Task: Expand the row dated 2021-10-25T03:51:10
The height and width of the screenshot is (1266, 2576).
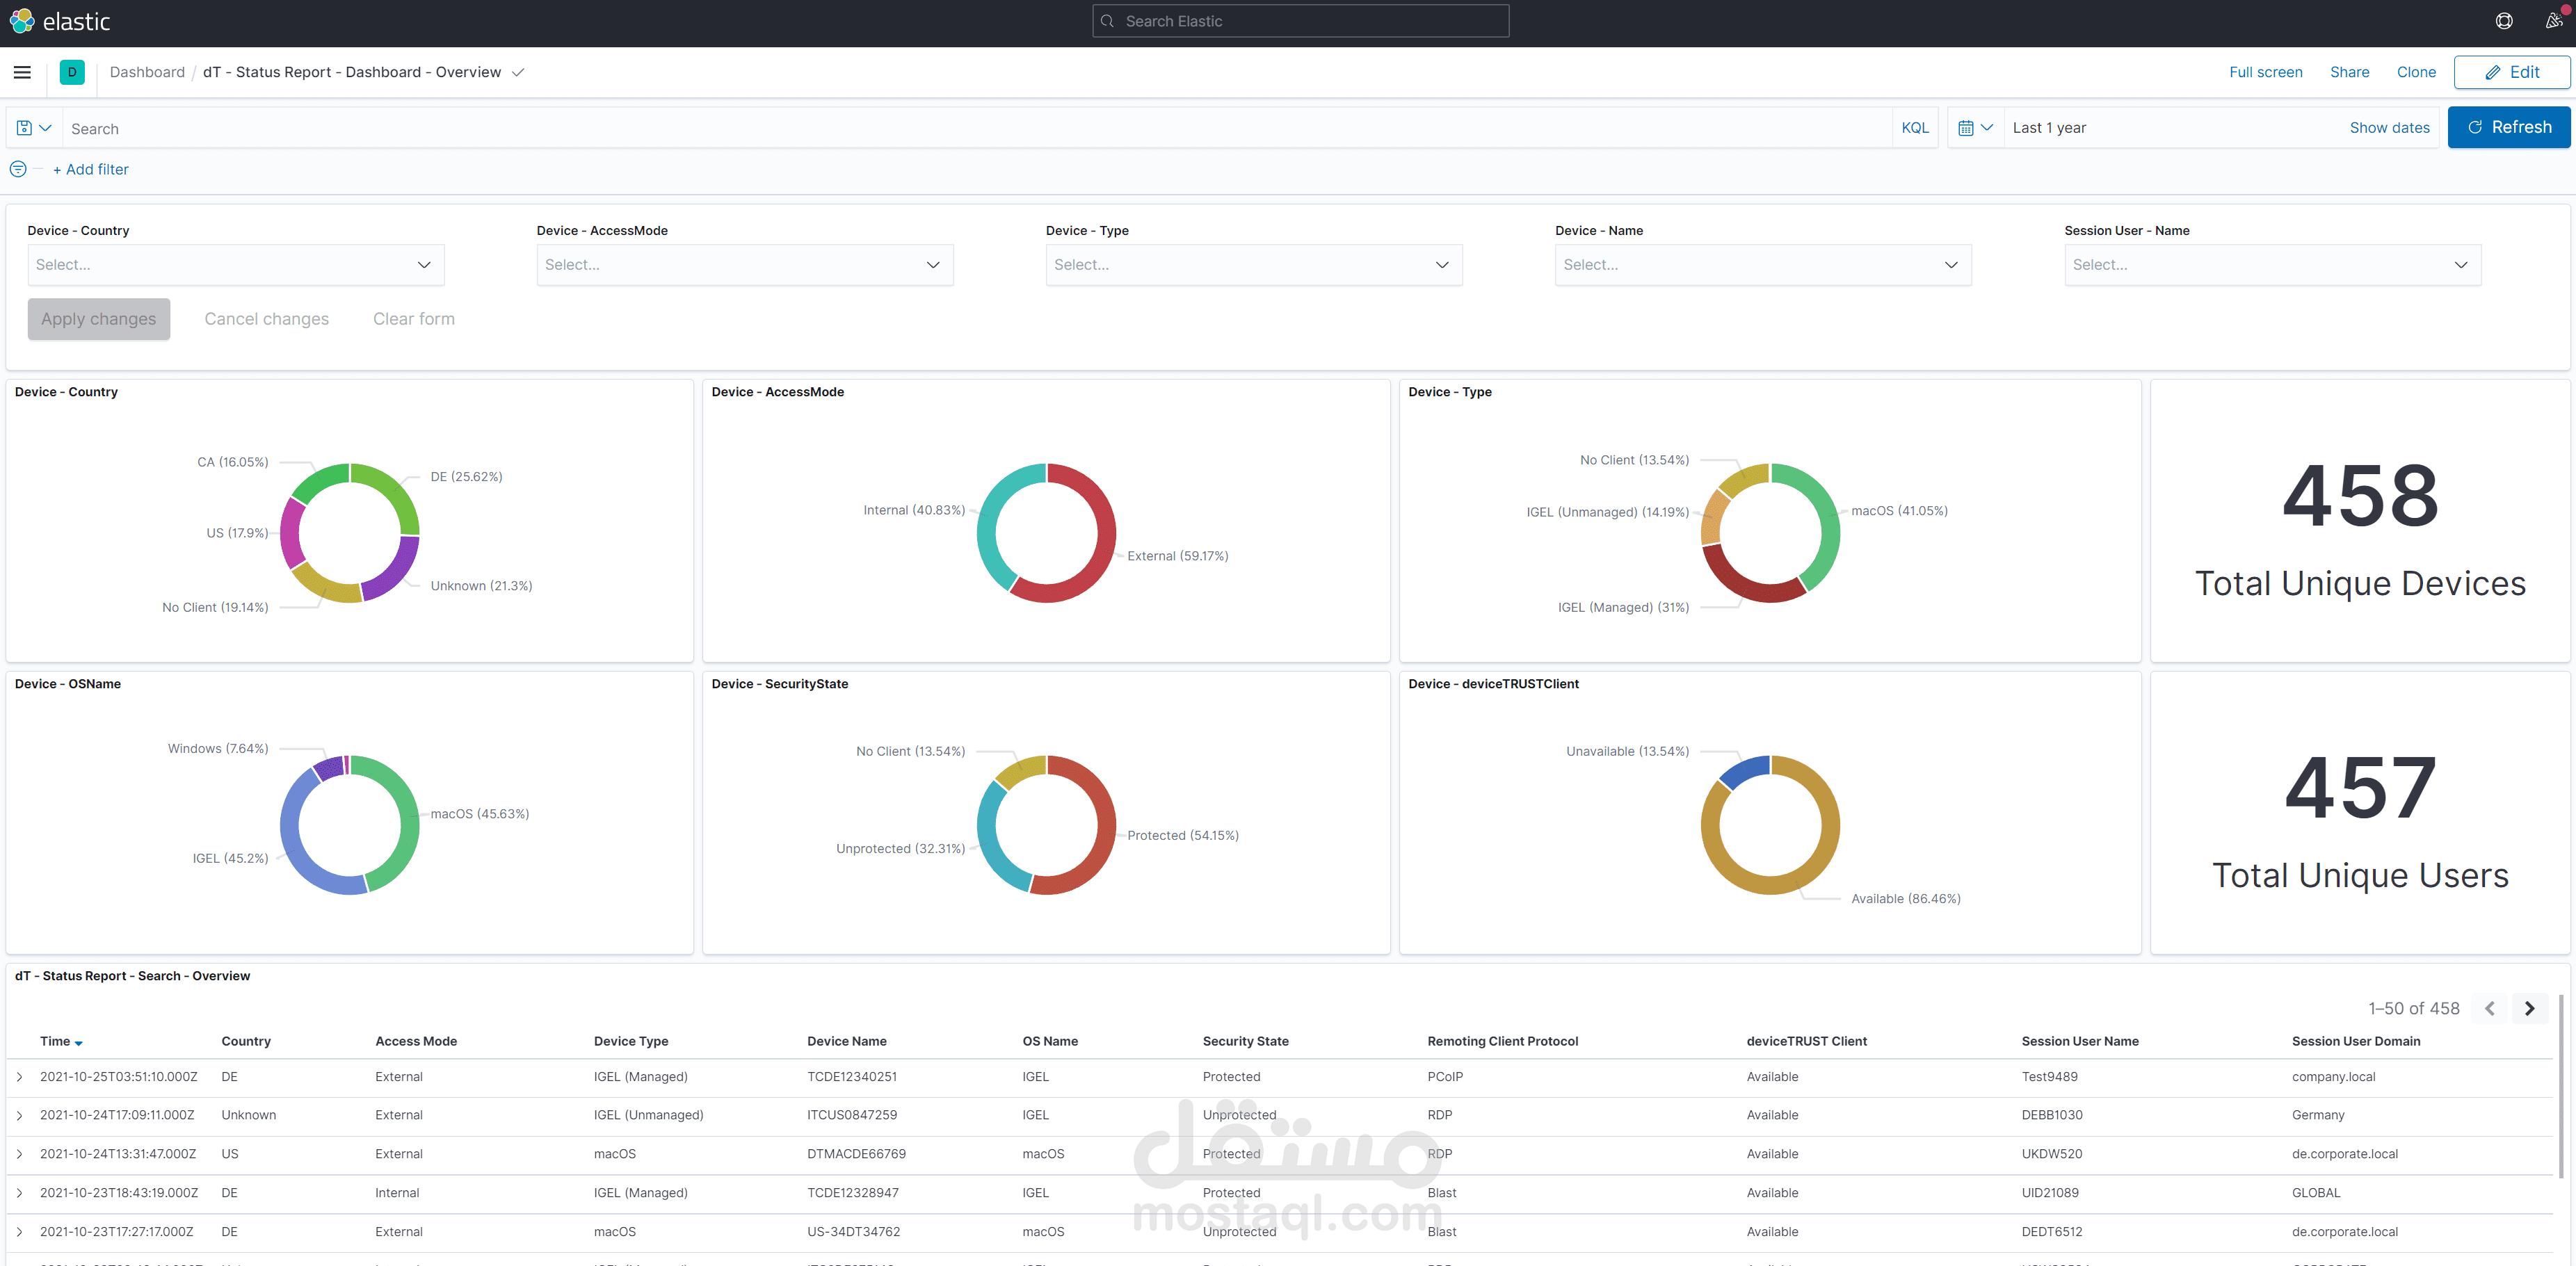Action: pos(19,1077)
